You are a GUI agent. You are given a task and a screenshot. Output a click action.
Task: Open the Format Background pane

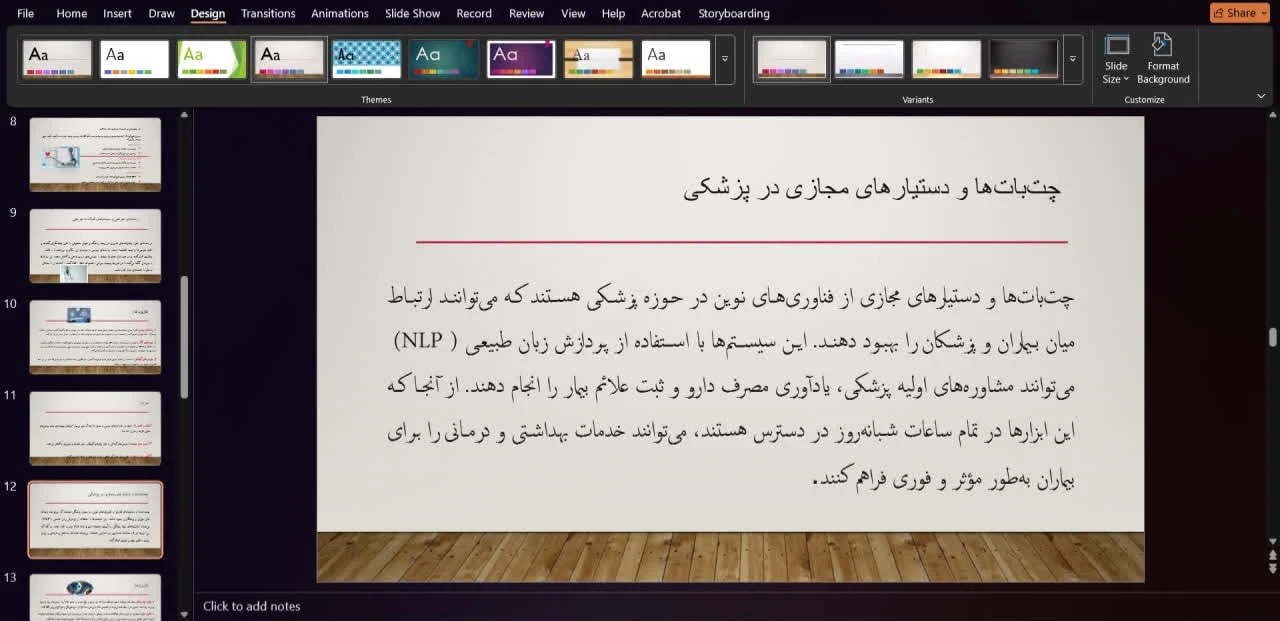click(x=1163, y=59)
